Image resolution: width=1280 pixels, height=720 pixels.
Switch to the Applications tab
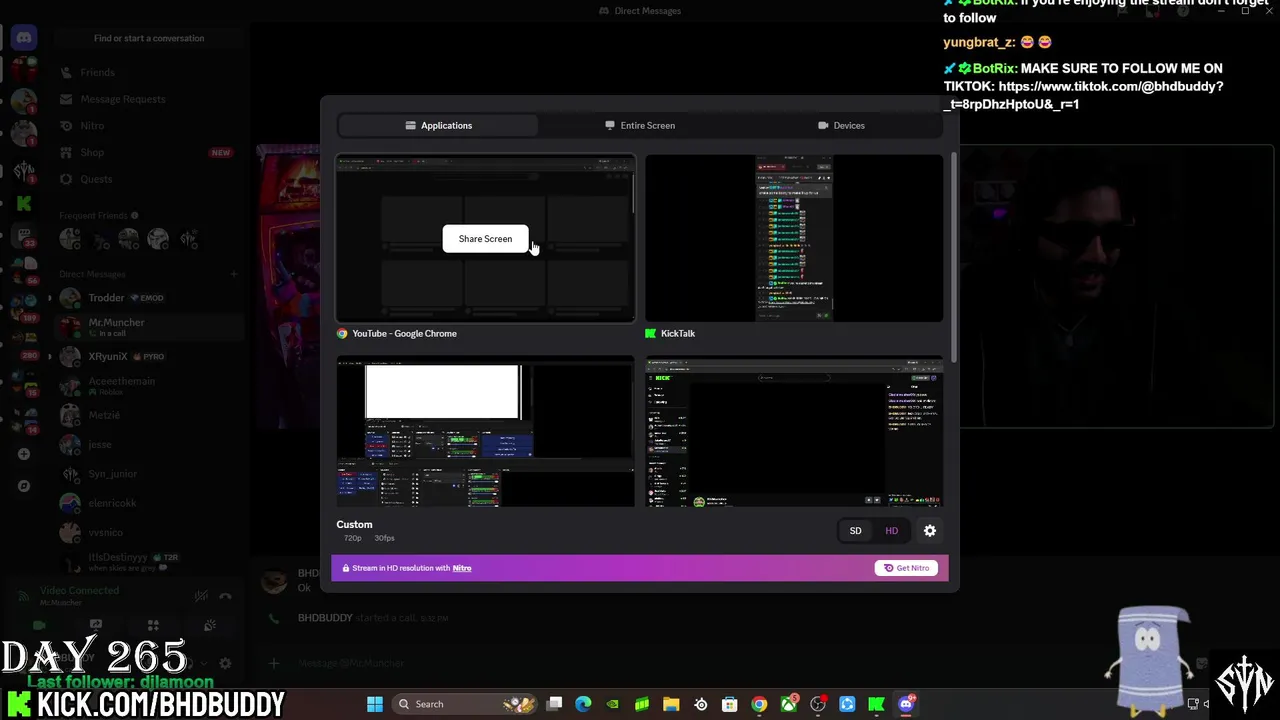[x=439, y=125]
